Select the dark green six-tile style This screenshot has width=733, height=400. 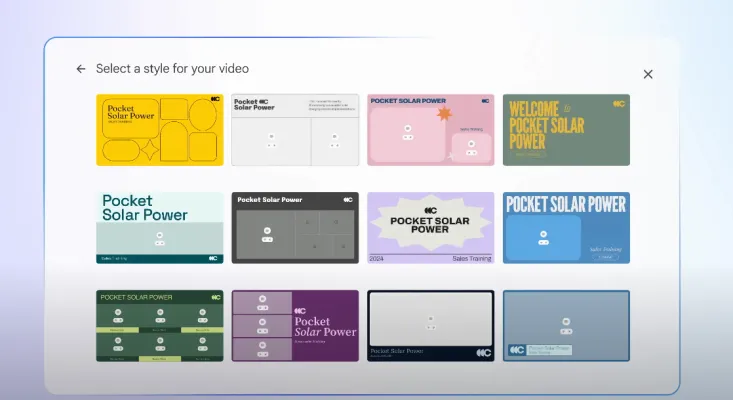[160, 326]
